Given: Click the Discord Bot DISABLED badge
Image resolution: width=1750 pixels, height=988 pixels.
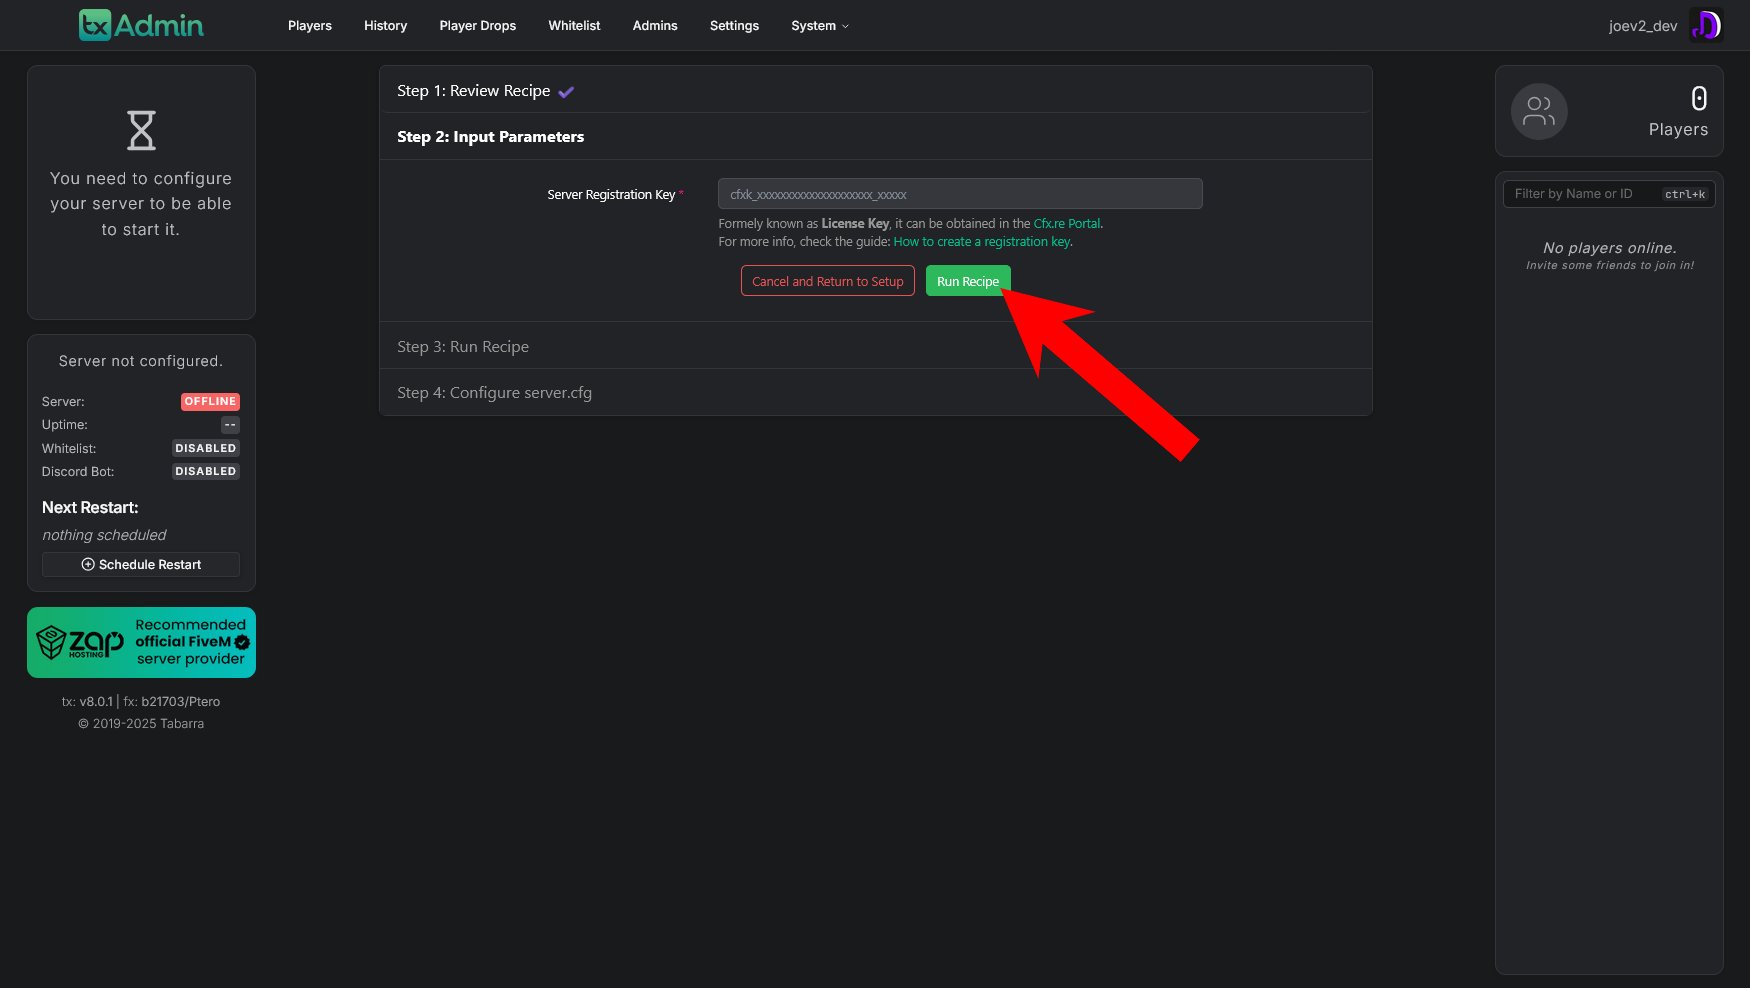Looking at the screenshot, I should tap(206, 471).
